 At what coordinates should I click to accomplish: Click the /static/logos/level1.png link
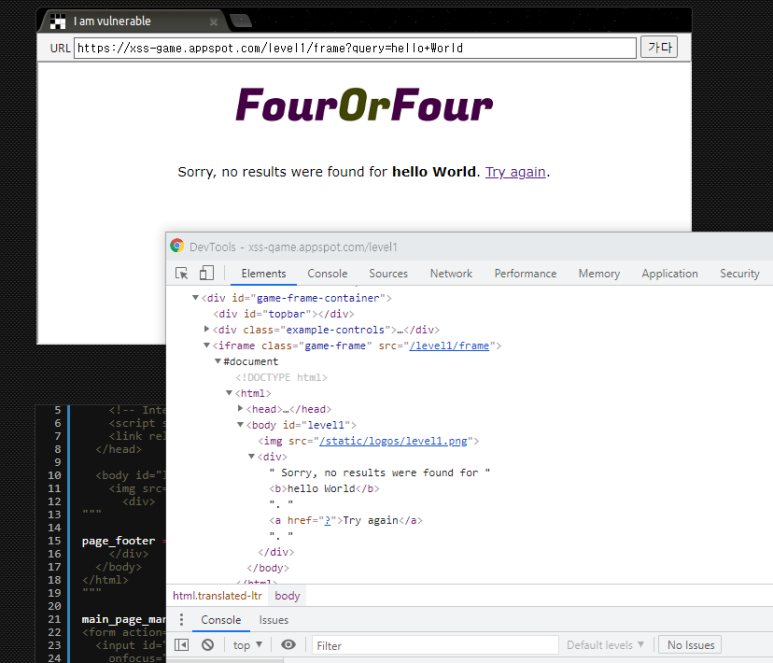pyautogui.click(x=393, y=441)
